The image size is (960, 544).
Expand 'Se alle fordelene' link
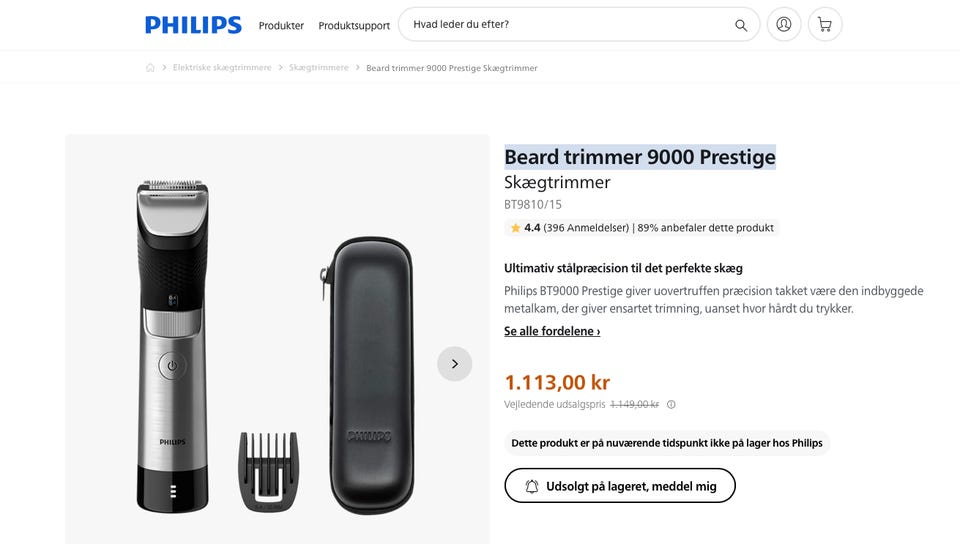tap(552, 331)
